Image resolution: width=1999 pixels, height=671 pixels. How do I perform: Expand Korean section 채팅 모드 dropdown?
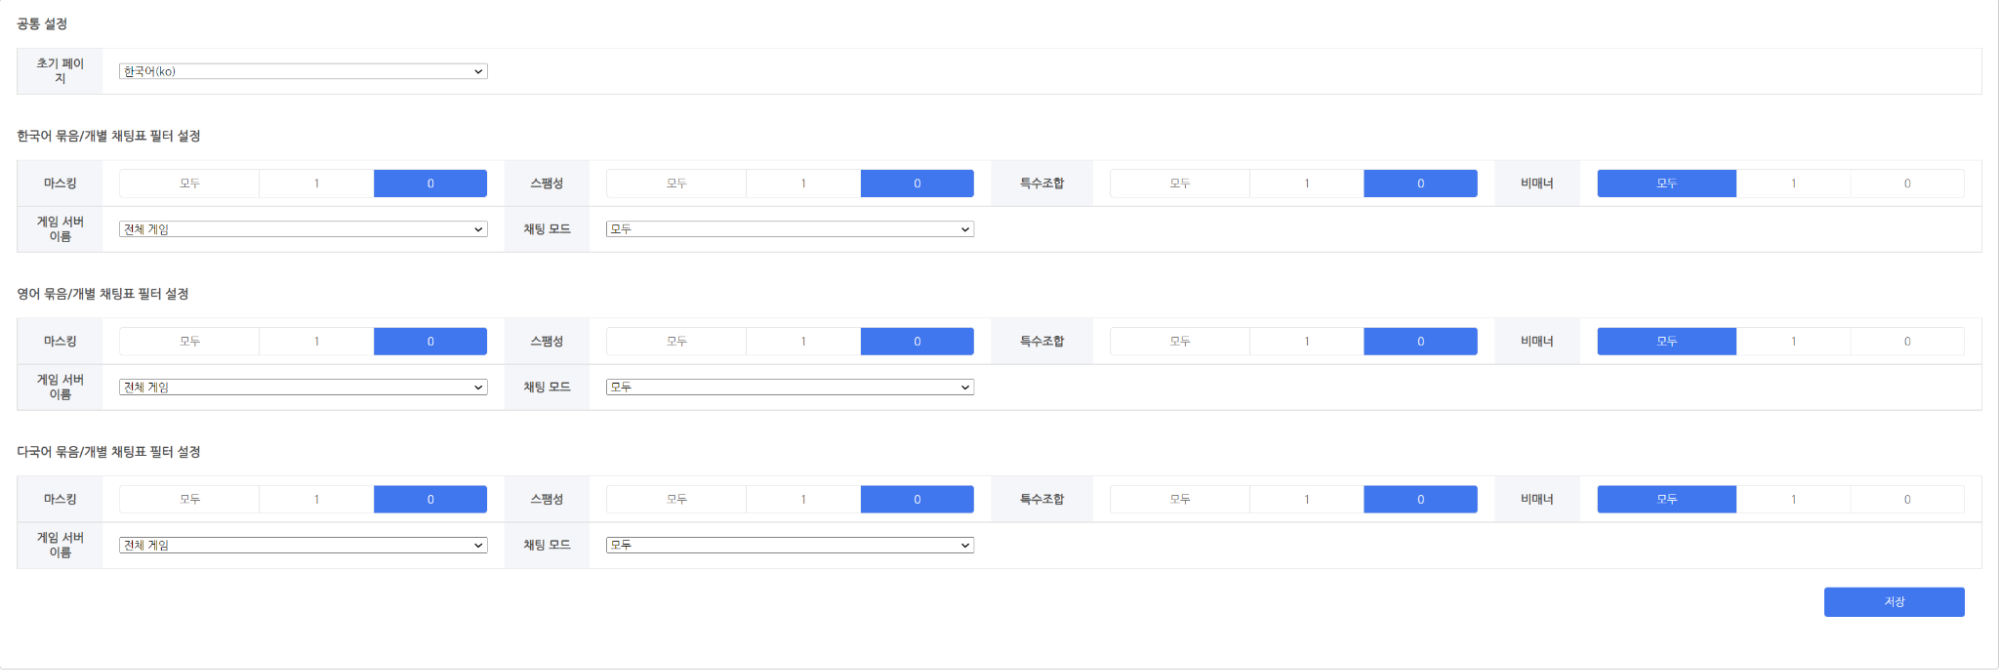[x=790, y=229]
